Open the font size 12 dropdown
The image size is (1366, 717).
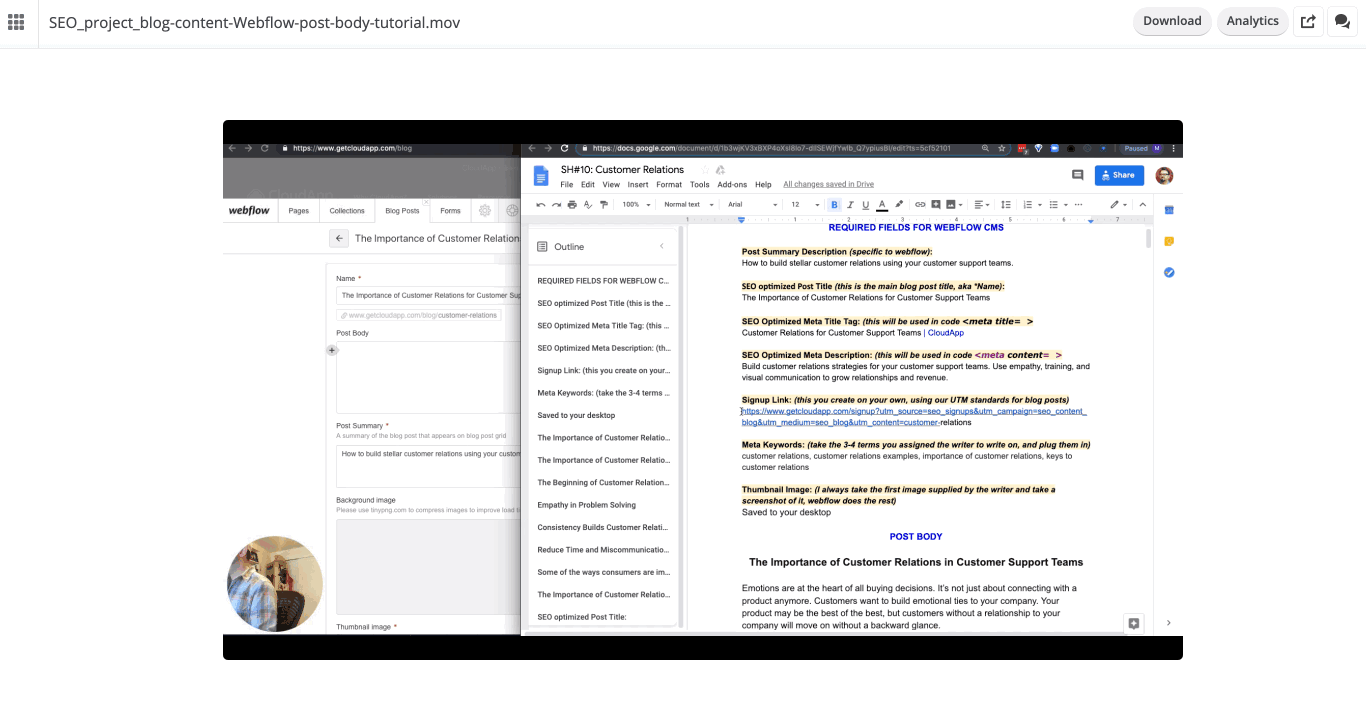click(x=804, y=204)
